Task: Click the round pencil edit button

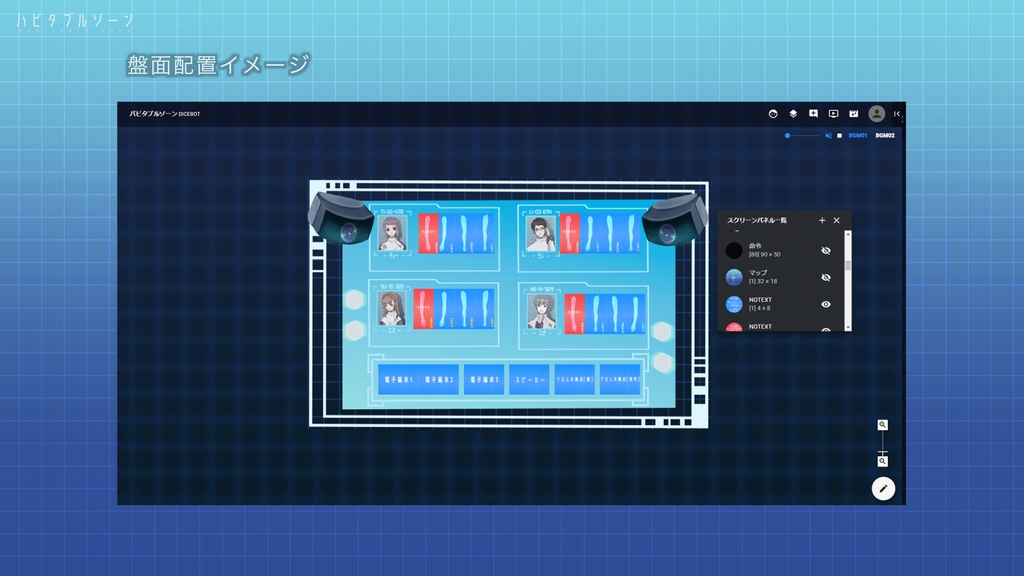Action: click(x=883, y=488)
